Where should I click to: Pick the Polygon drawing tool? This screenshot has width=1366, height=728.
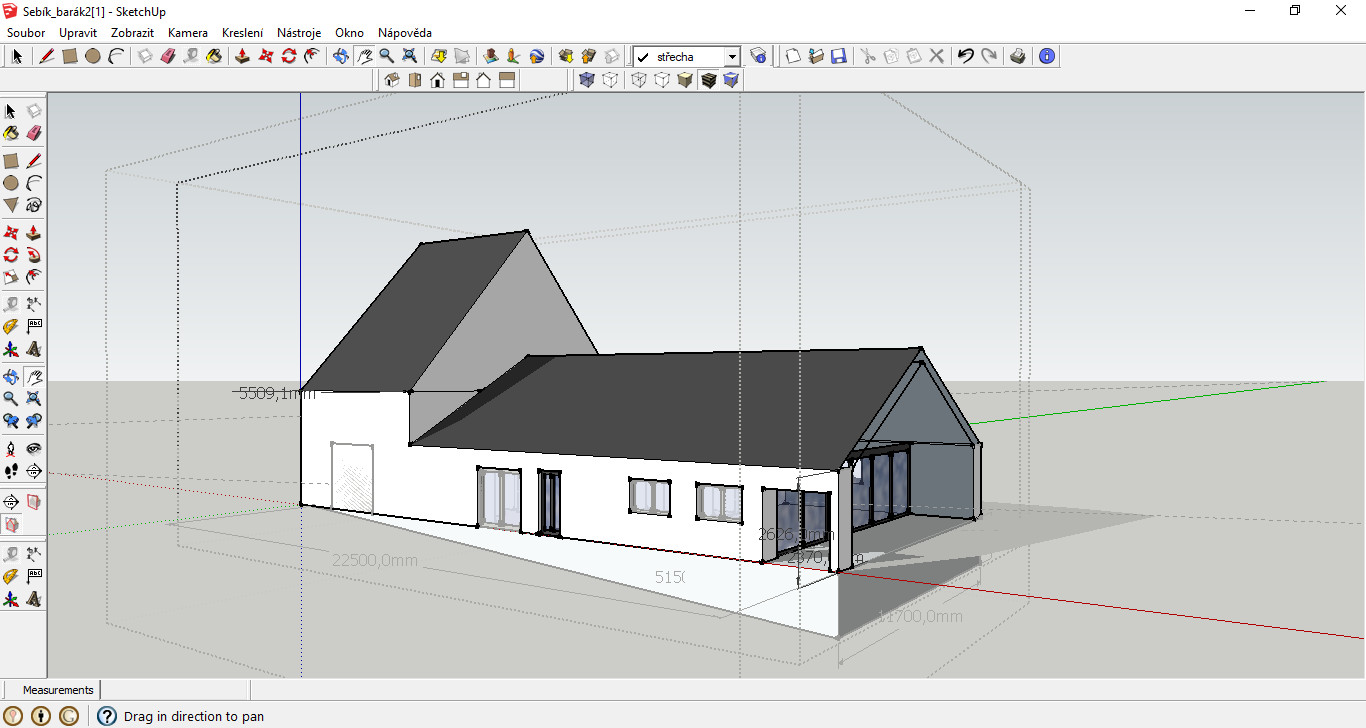[x=11, y=205]
